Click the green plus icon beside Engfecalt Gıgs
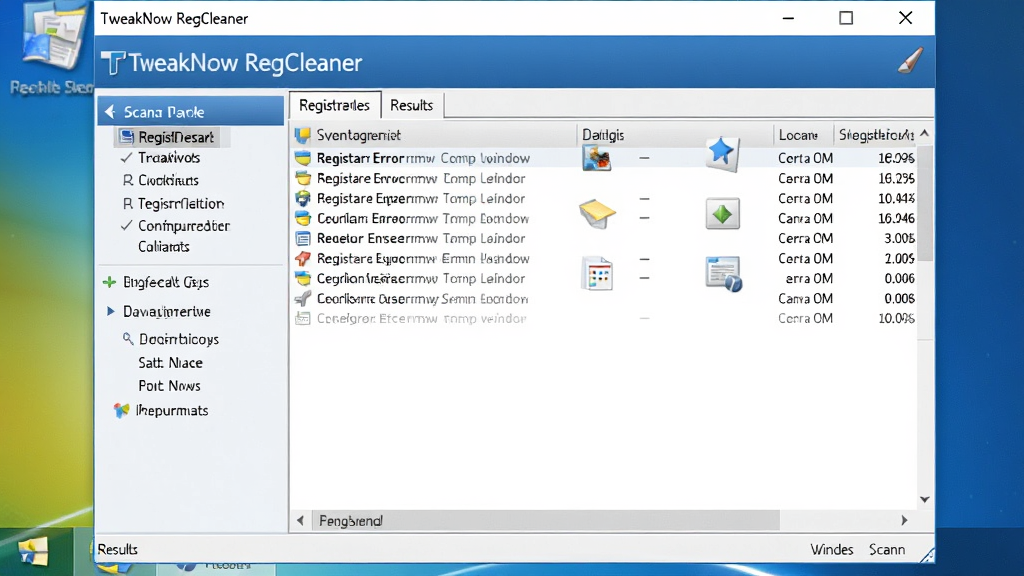 tap(110, 282)
